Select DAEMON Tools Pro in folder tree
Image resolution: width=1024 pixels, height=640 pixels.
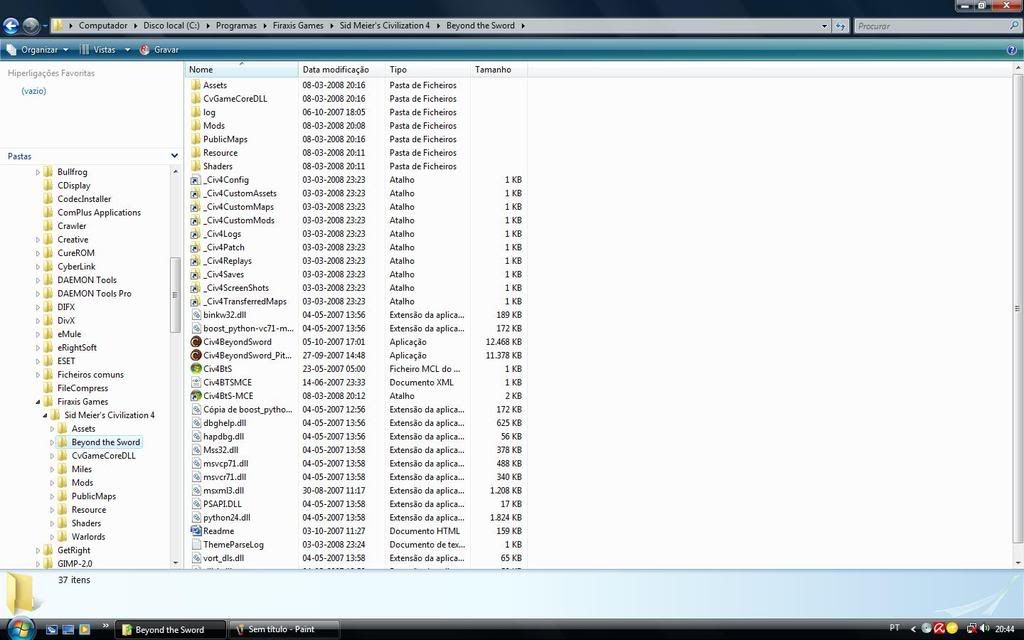94,293
